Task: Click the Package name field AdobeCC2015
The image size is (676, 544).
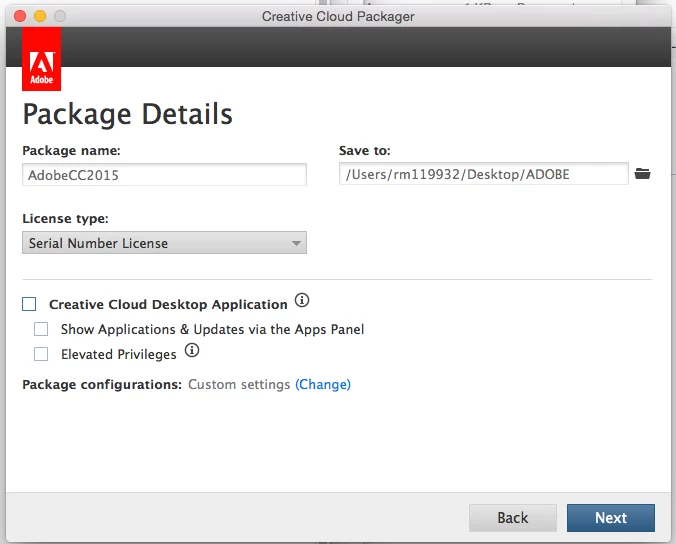Action: coord(164,175)
